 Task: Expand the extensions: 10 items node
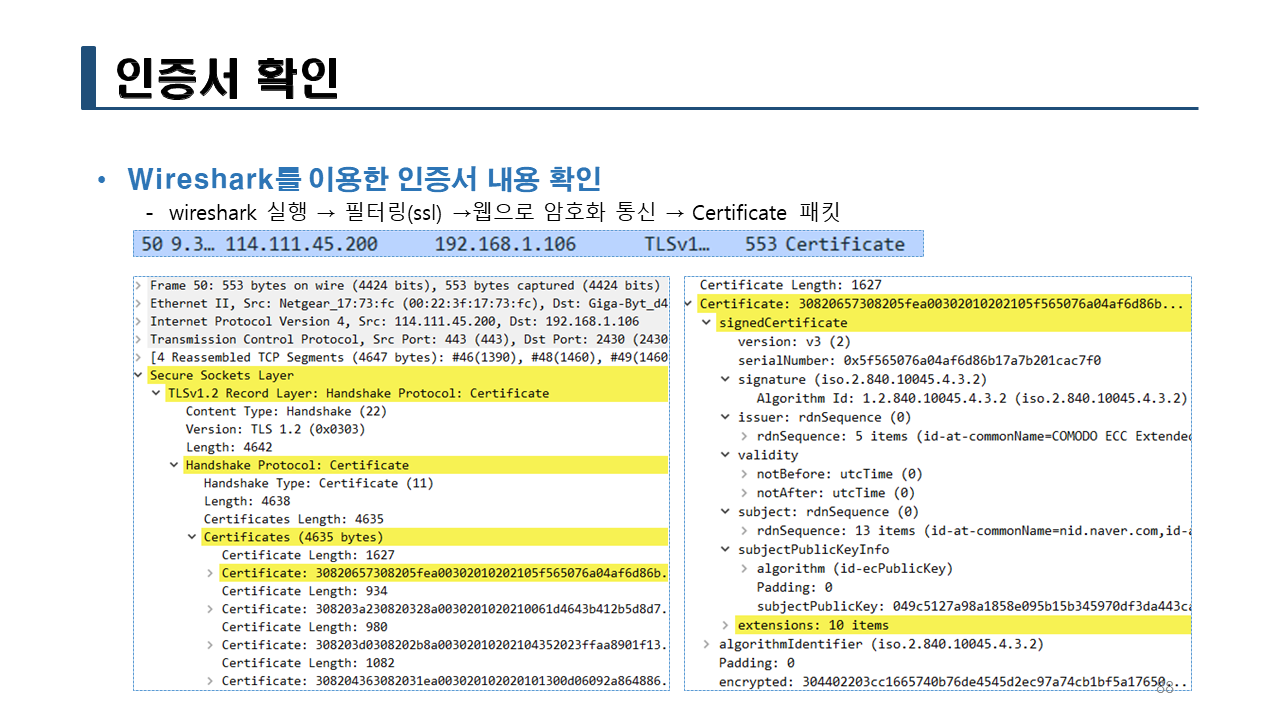(x=726, y=625)
